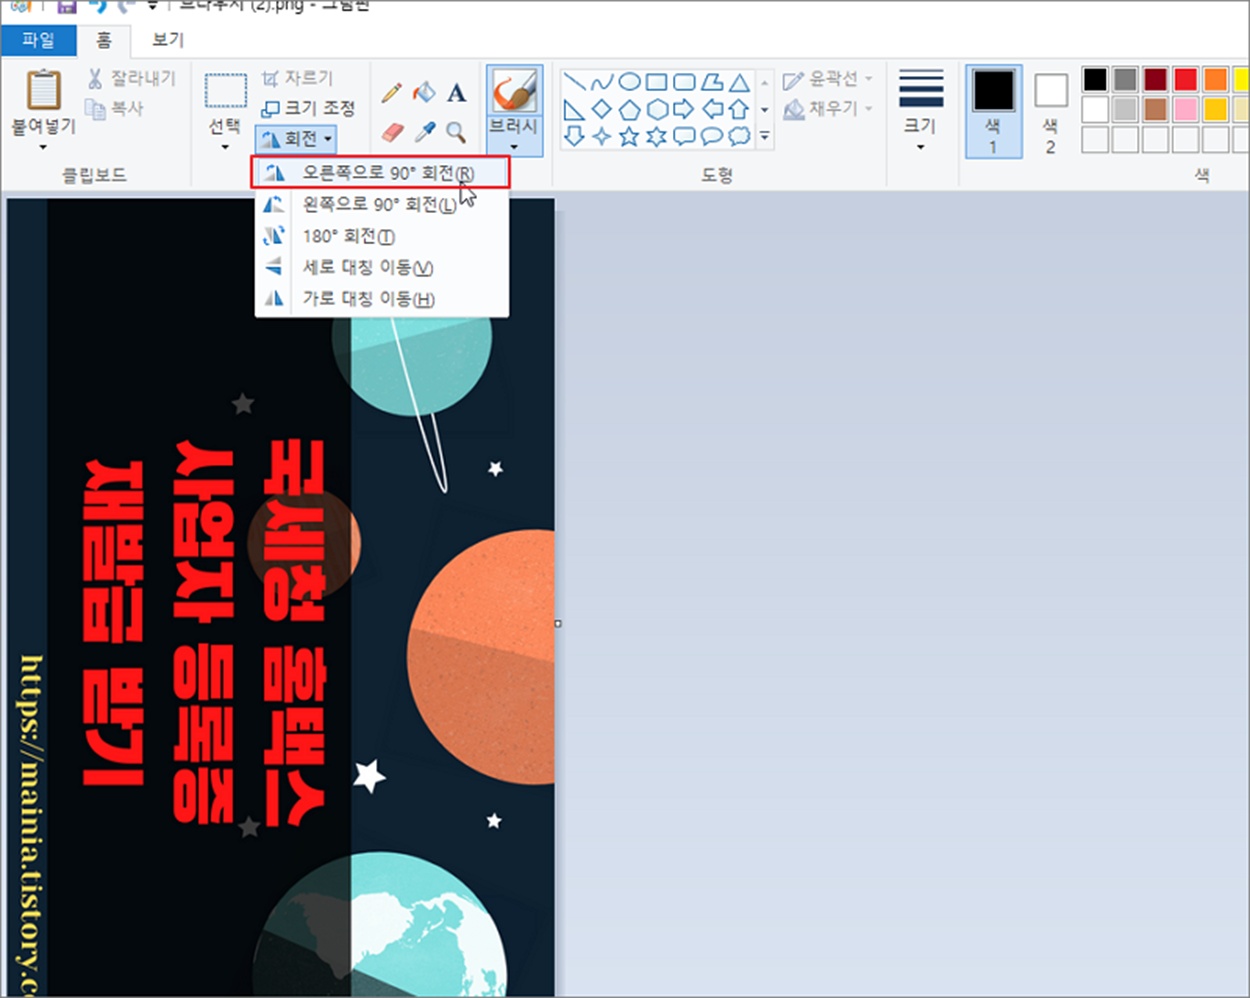Image resolution: width=1250 pixels, height=998 pixels.
Task: Click the paste clipboard icon
Action: [43, 89]
